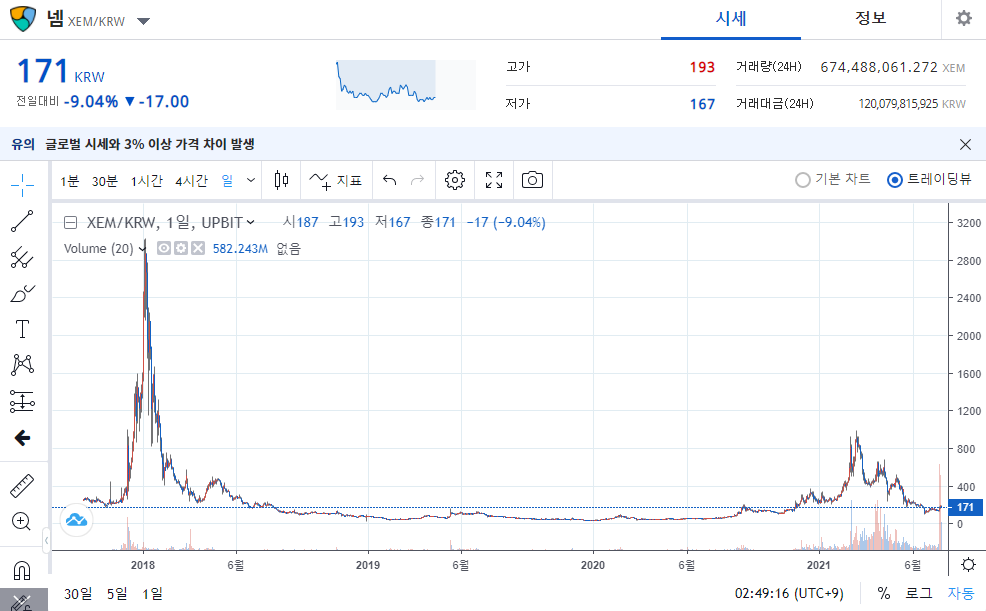Click the 거래대금 120,079,815,925 value

point(898,104)
